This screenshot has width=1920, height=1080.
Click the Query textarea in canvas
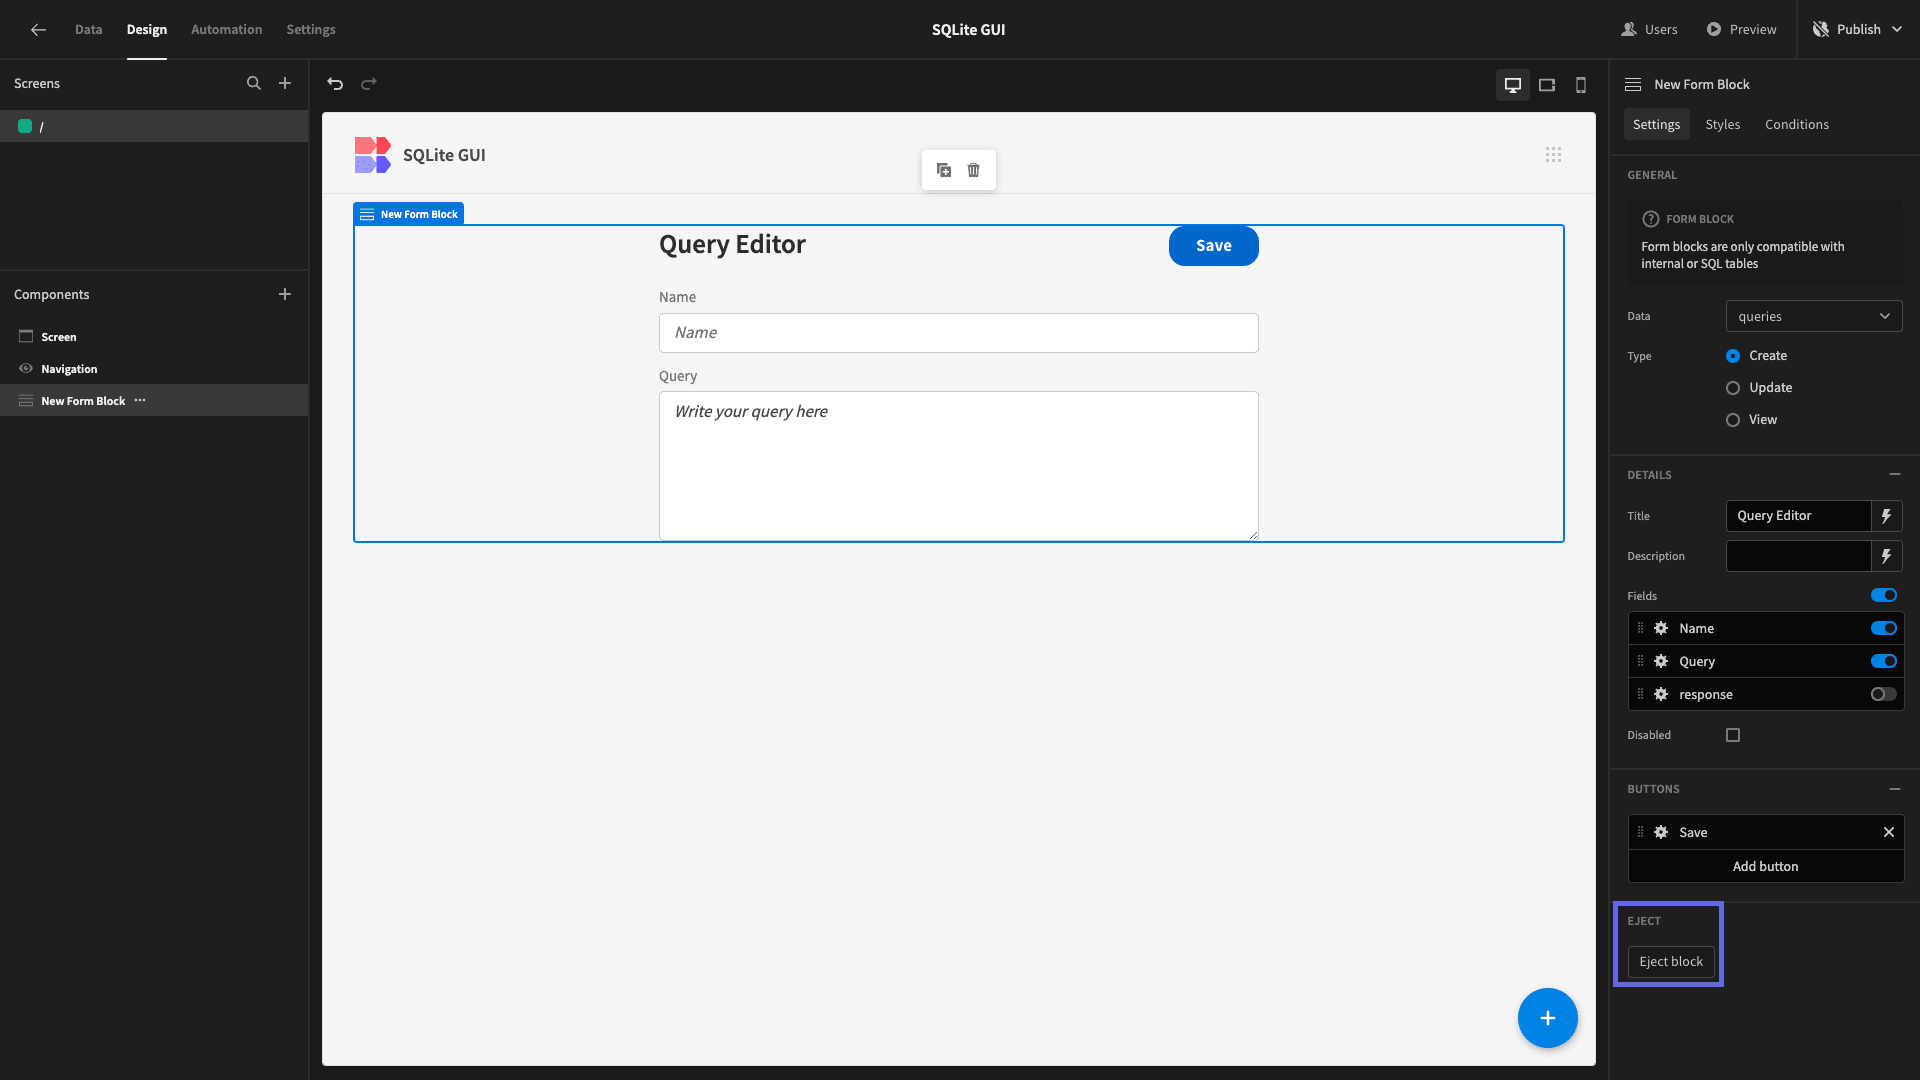959,466
